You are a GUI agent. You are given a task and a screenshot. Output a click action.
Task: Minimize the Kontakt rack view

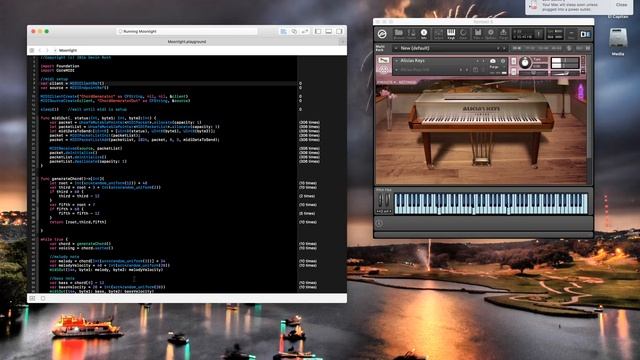click(x=571, y=34)
